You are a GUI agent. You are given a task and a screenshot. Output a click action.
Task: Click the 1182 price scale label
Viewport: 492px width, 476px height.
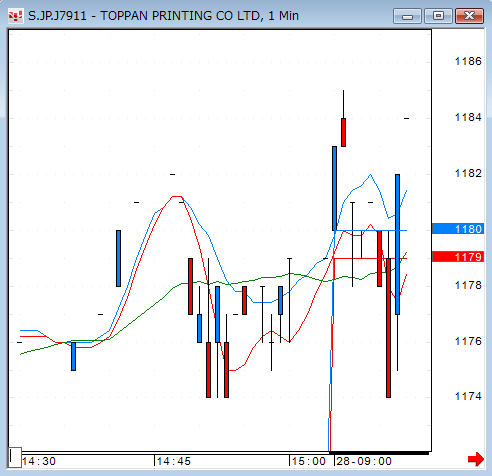(x=468, y=173)
